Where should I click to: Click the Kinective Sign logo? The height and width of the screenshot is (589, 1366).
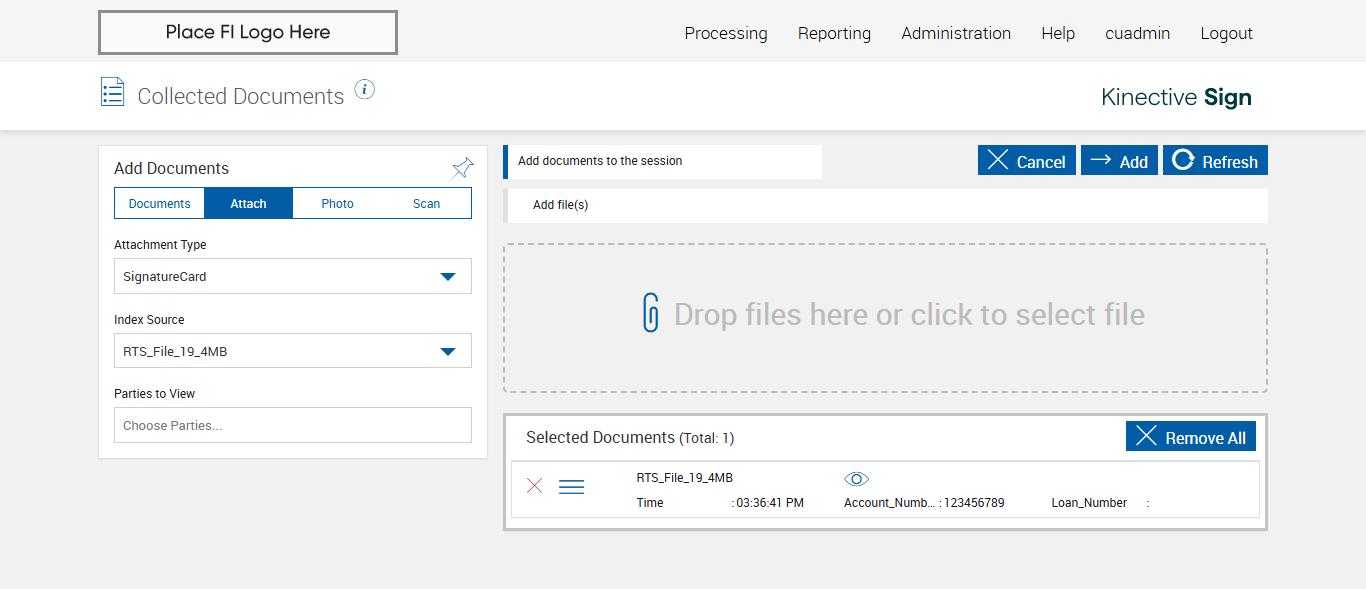[1176, 97]
